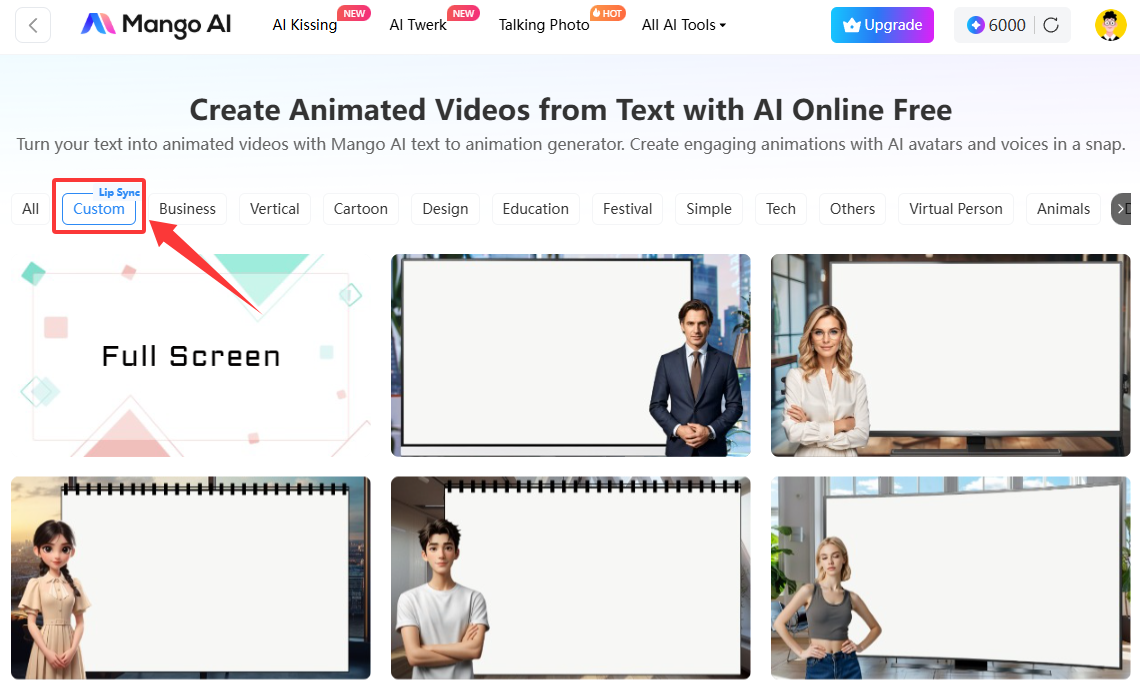Open the All AI Tools dropdown
This screenshot has height=687, width=1140.
click(683, 25)
